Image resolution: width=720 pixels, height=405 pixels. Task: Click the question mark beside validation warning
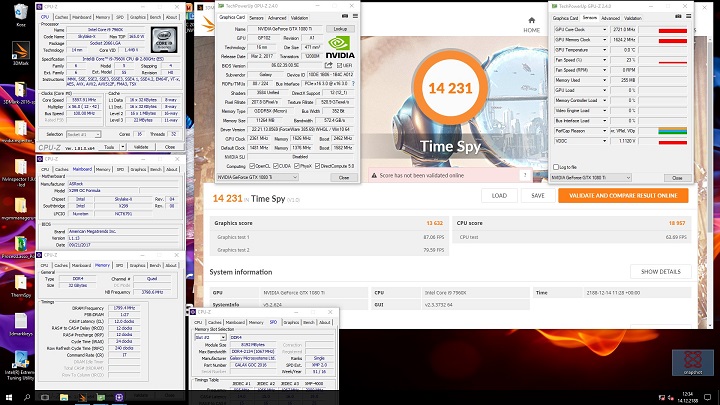click(525, 175)
